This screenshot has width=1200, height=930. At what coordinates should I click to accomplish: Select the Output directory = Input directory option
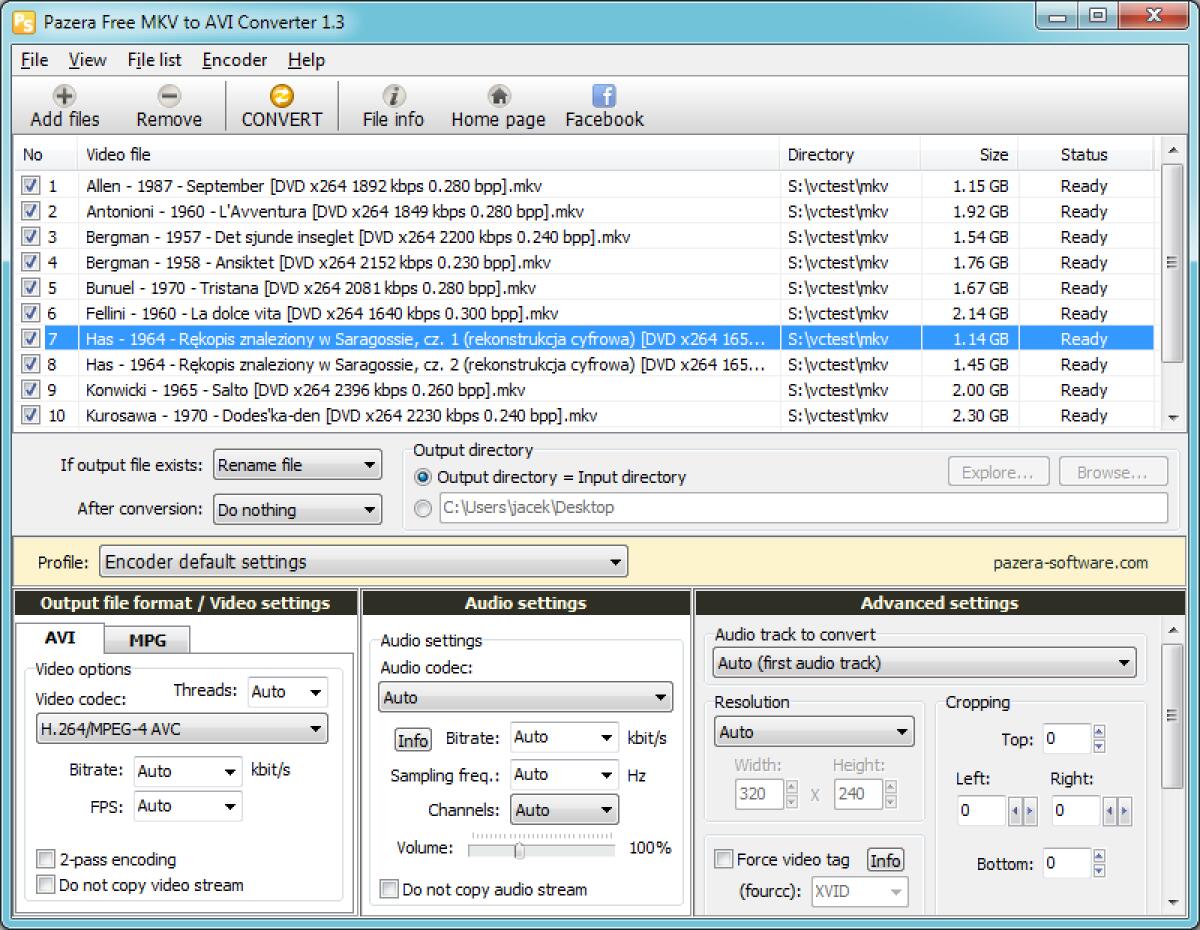click(424, 477)
